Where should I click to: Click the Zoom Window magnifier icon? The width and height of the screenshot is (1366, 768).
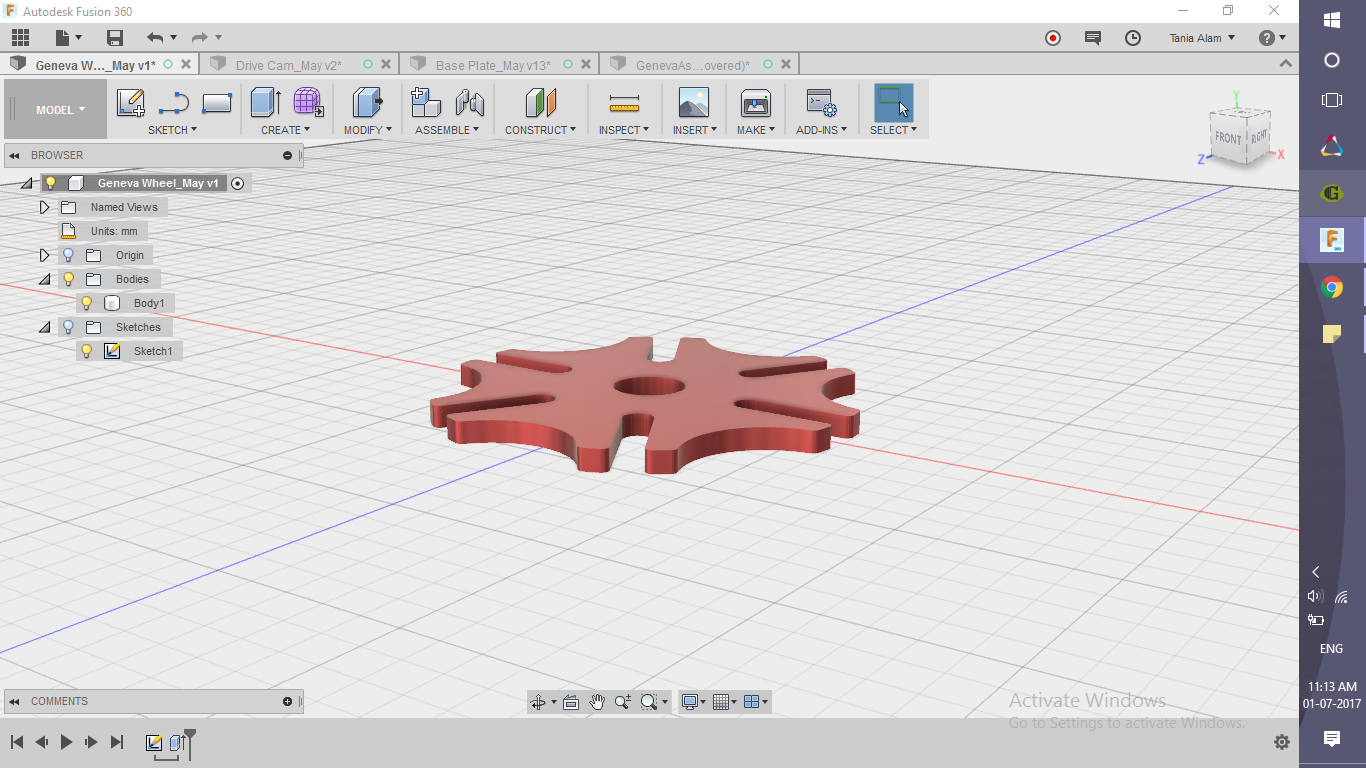tap(649, 702)
